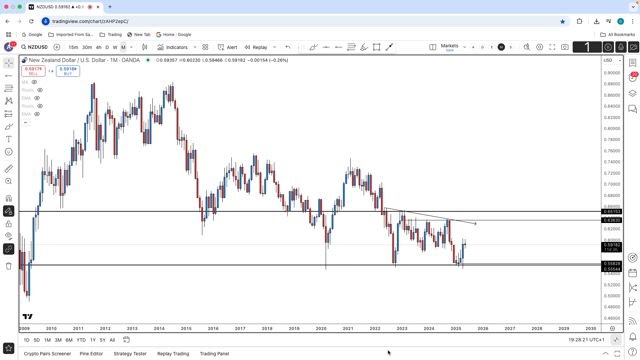Open the chats speech bubble icon
The height and width of the screenshot is (360, 640).
click(633, 109)
